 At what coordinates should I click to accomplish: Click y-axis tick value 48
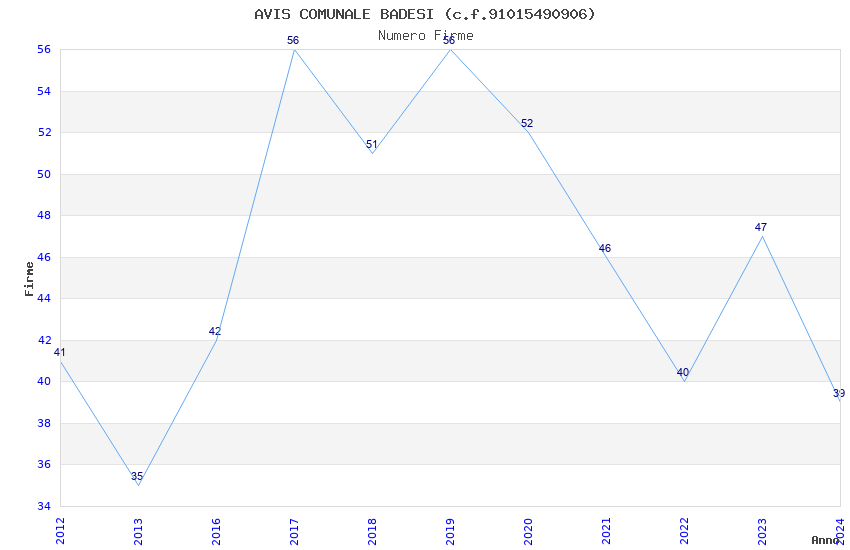coord(44,215)
